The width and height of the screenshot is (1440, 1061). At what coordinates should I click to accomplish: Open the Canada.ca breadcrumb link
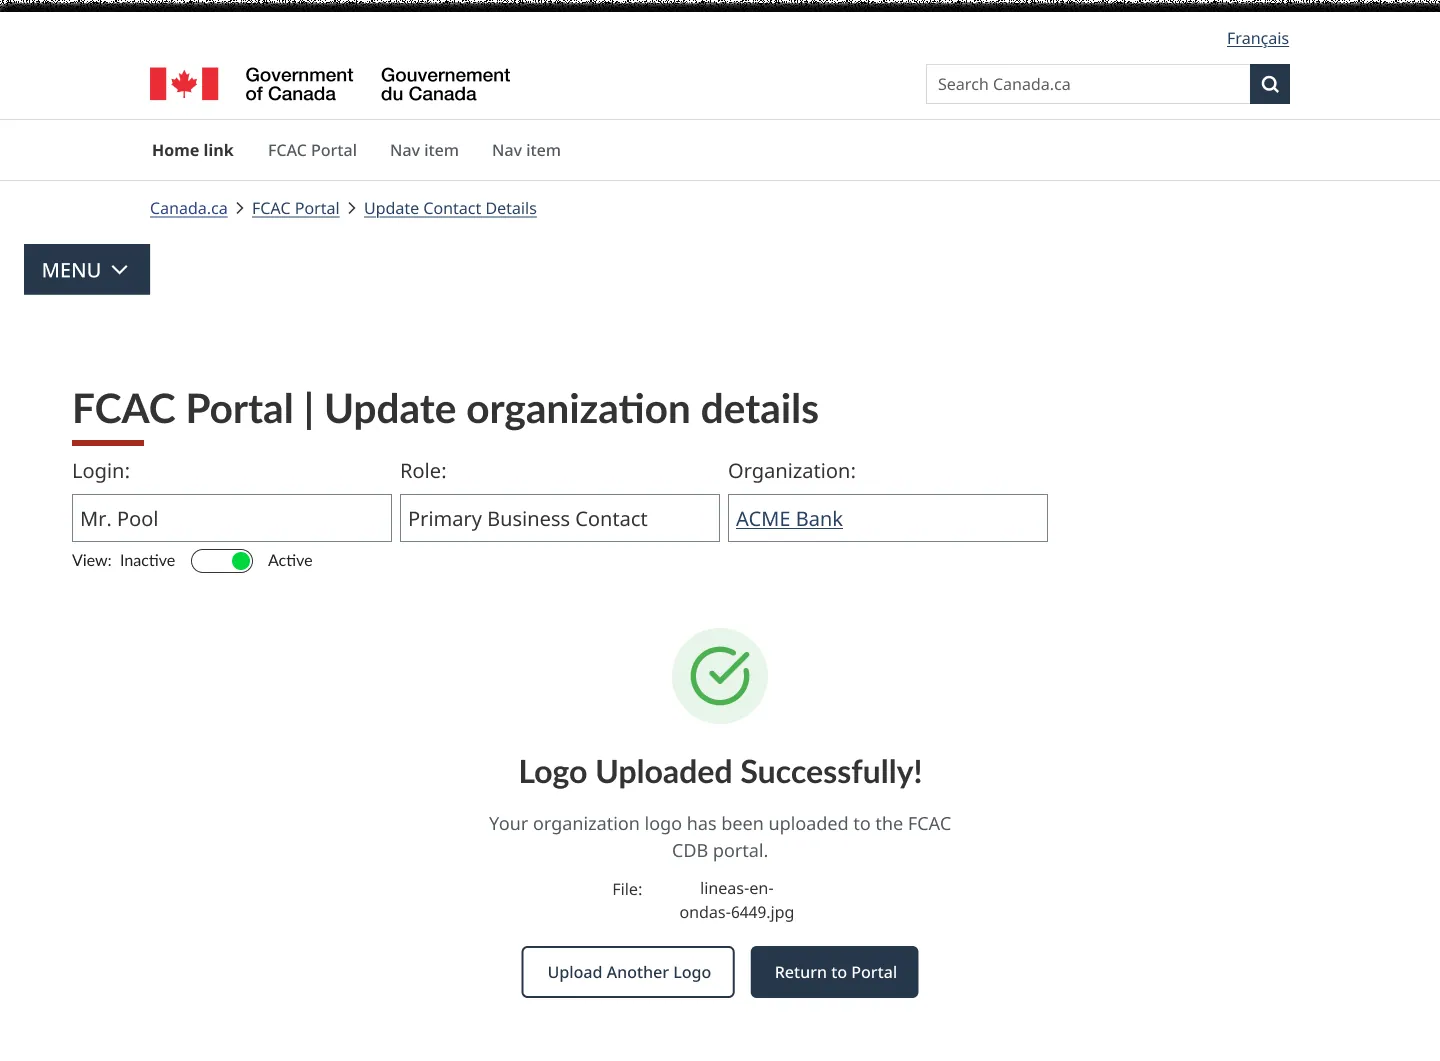pos(189,208)
